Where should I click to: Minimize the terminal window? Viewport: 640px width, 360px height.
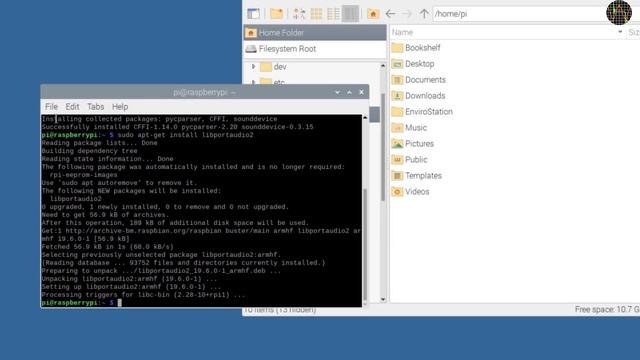(337, 92)
